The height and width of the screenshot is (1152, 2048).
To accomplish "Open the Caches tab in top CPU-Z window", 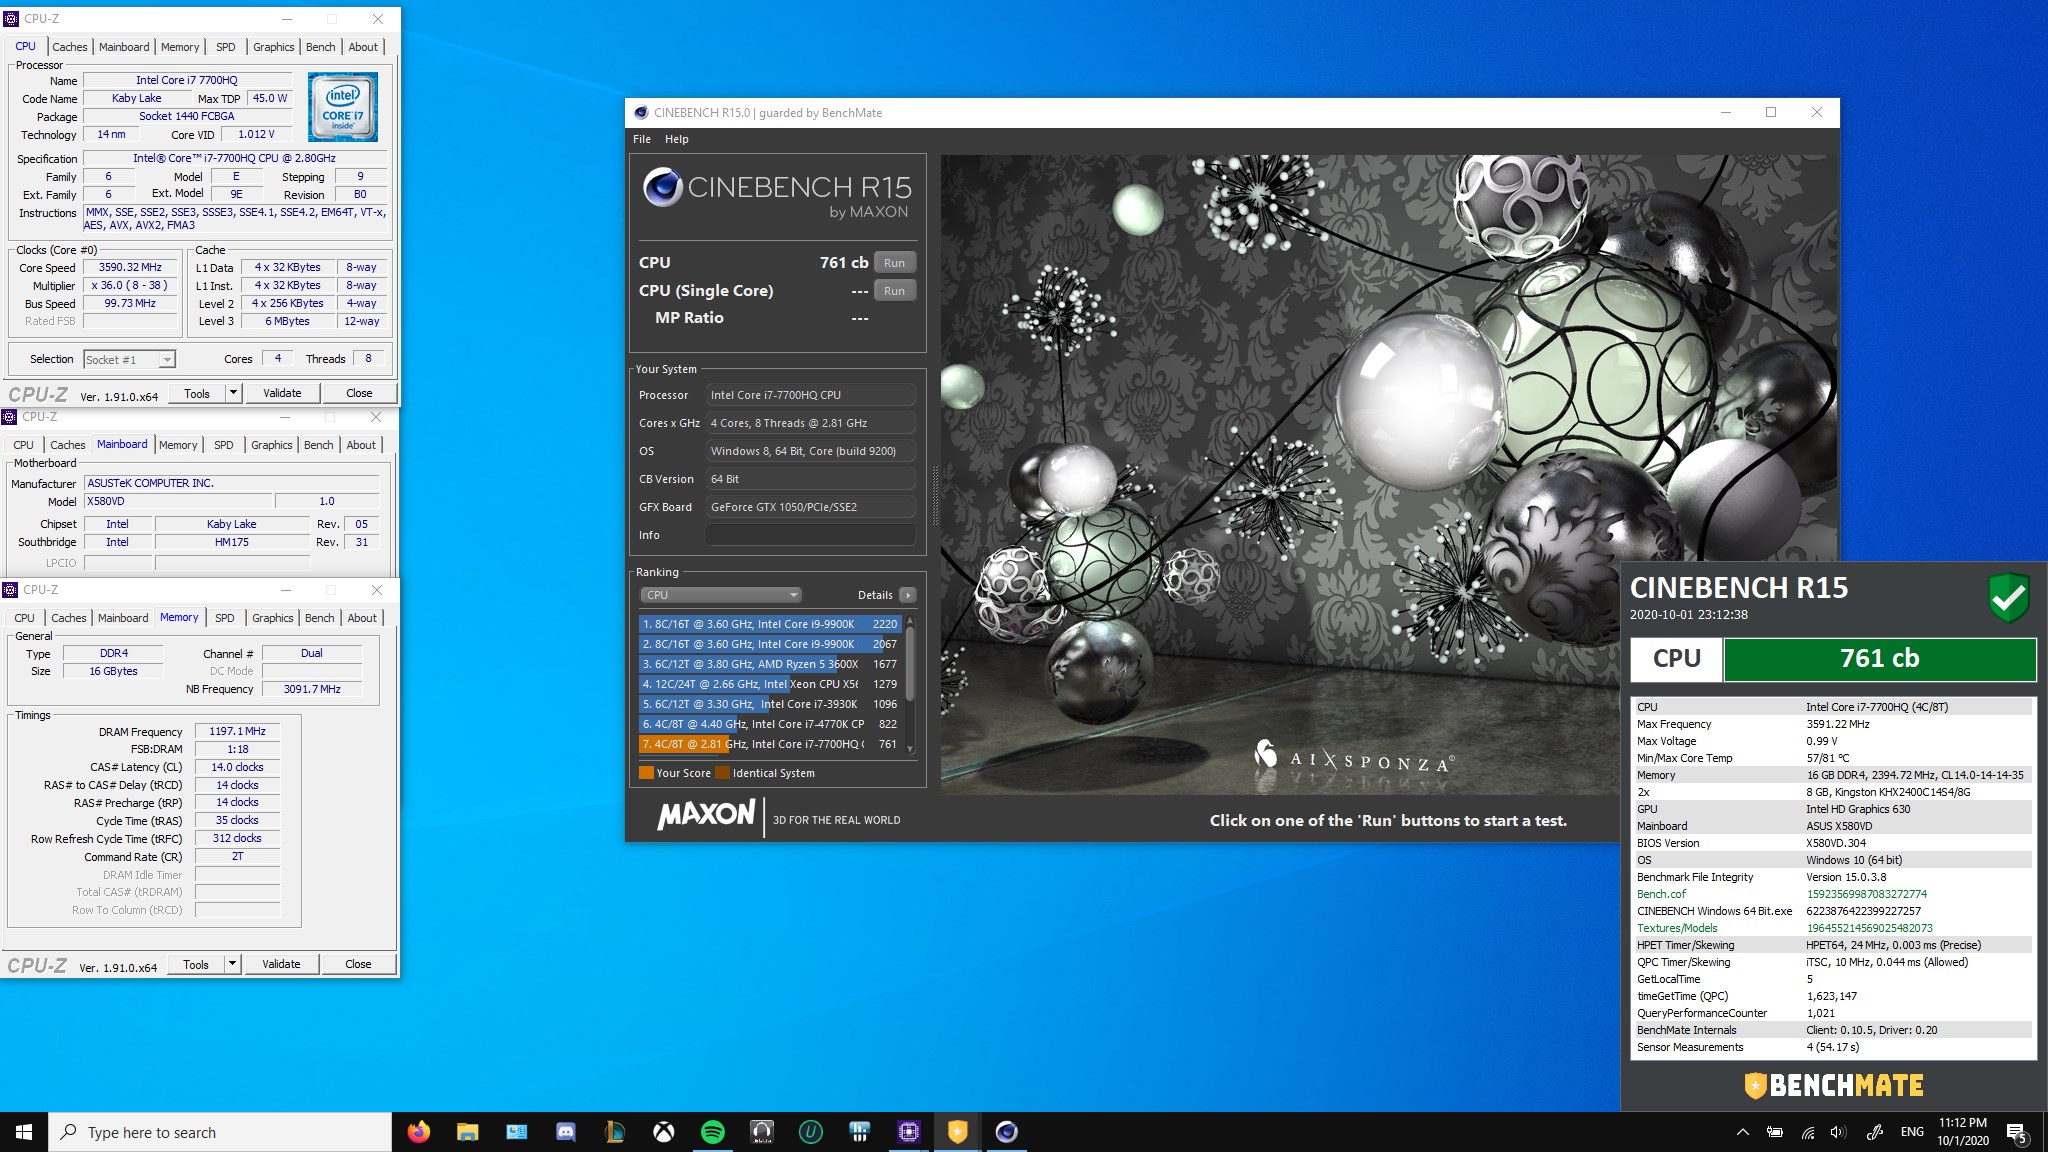I will [x=70, y=47].
